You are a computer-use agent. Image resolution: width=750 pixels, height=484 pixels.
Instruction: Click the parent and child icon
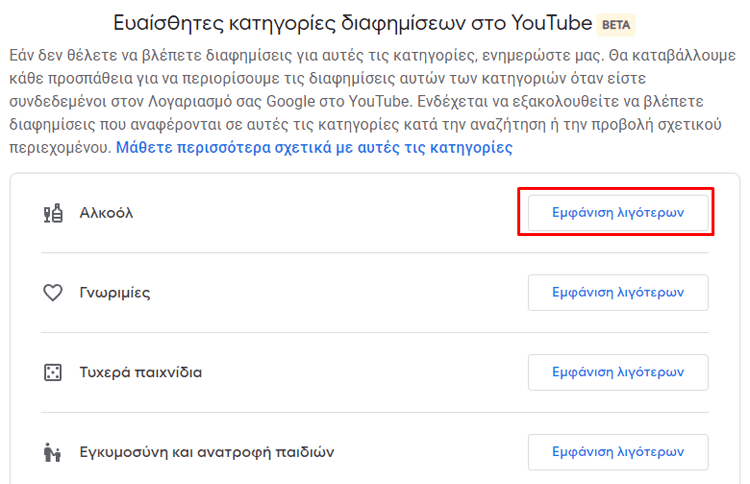(52, 452)
